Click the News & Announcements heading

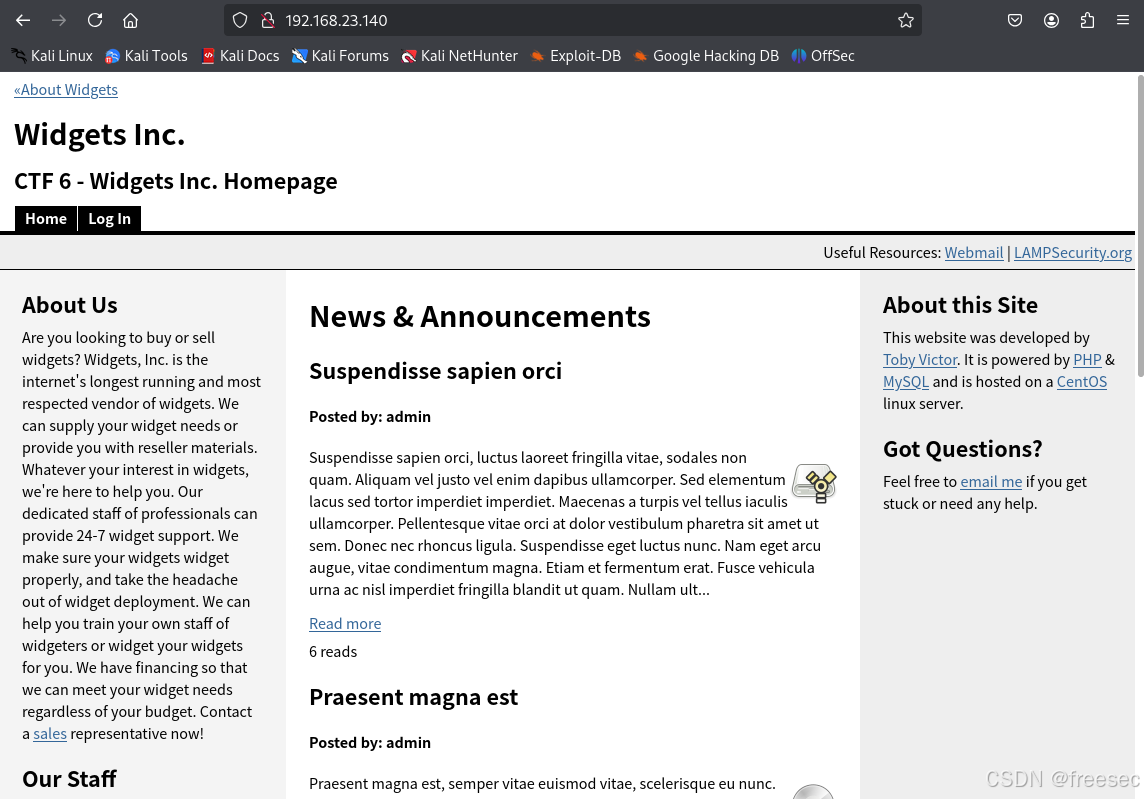point(480,317)
